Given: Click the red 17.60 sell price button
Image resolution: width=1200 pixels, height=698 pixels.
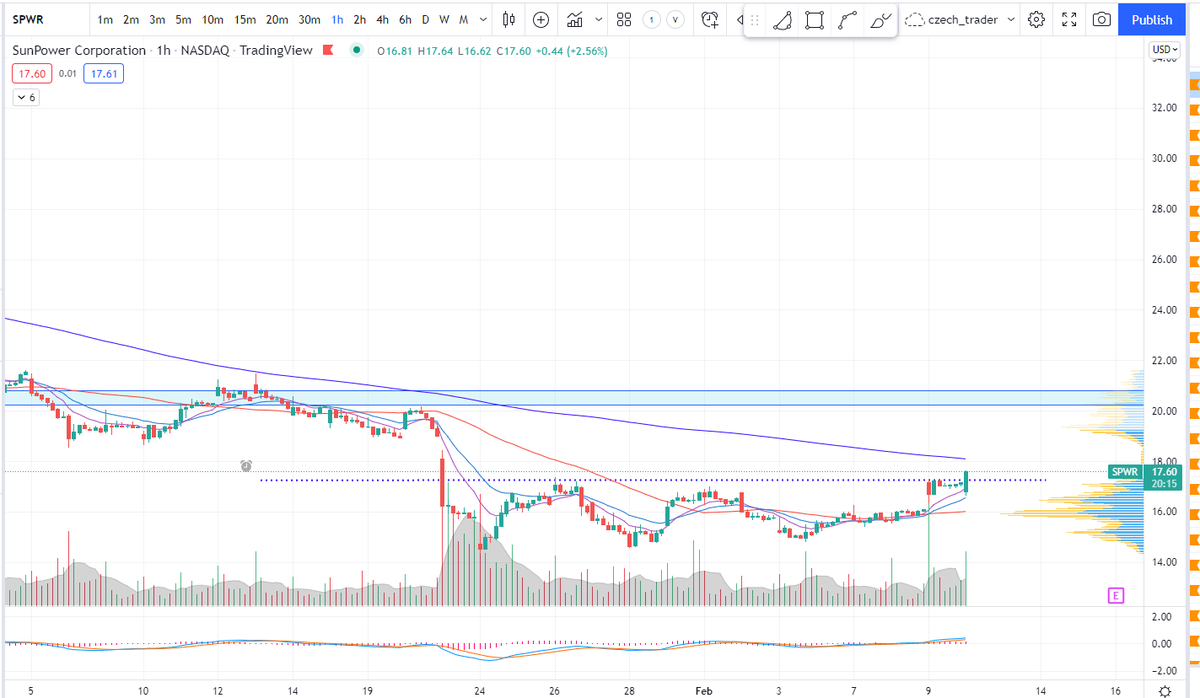Looking at the screenshot, I should pyautogui.click(x=32, y=73).
